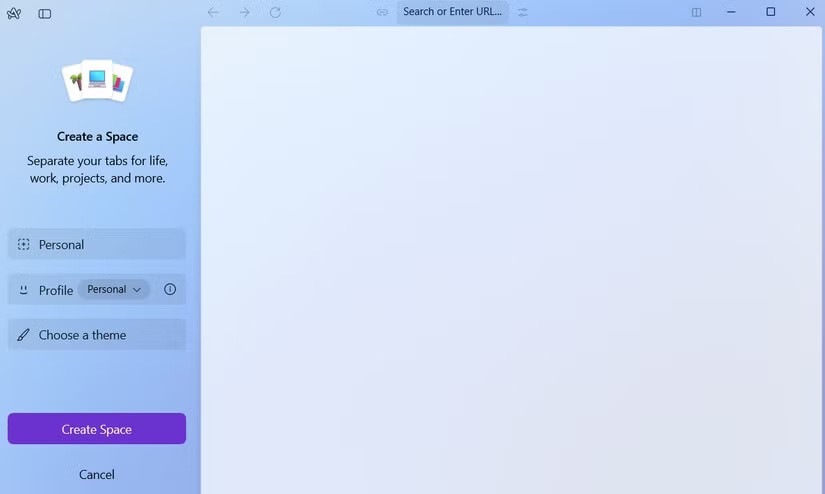Click the Zen browser logo icon

14,13
